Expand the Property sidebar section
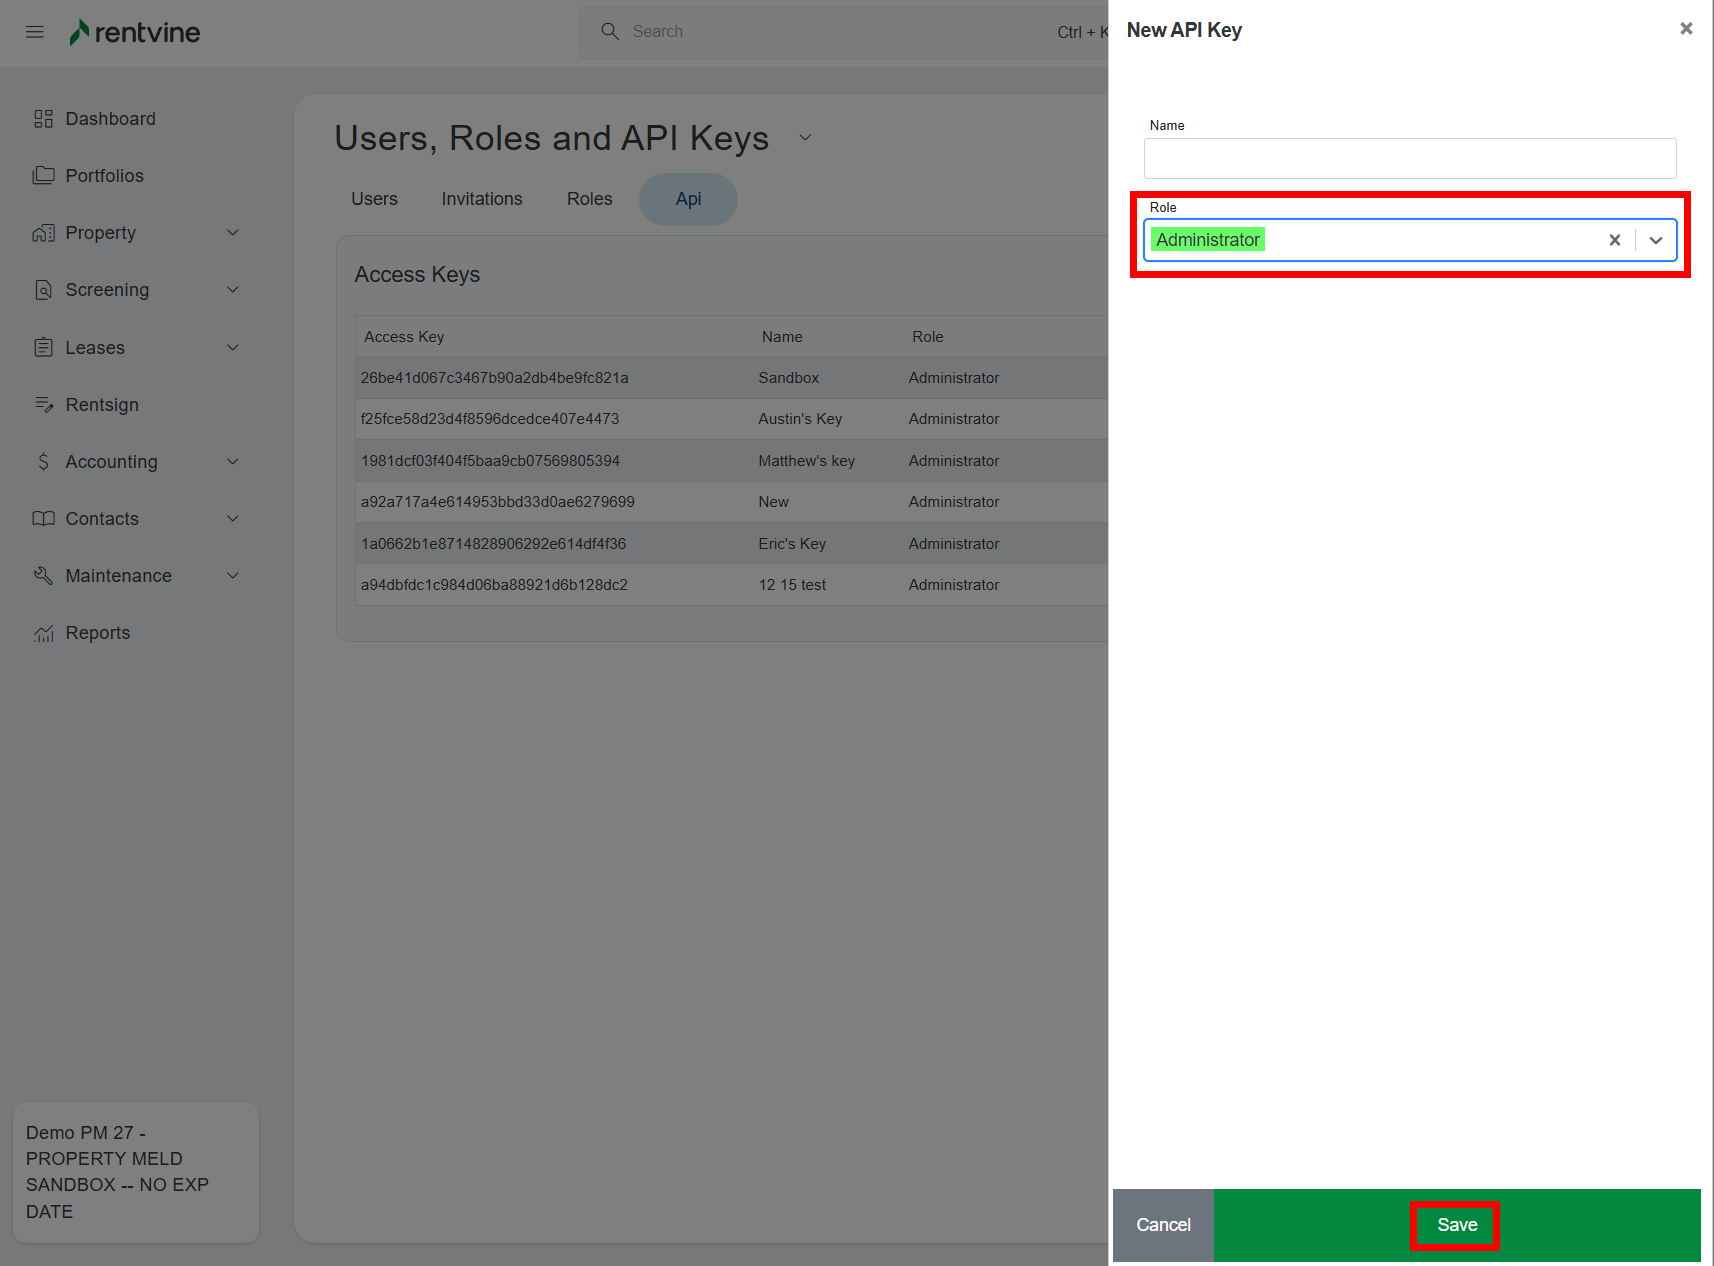Viewport: 1714px width, 1266px height. coord(233,233)
